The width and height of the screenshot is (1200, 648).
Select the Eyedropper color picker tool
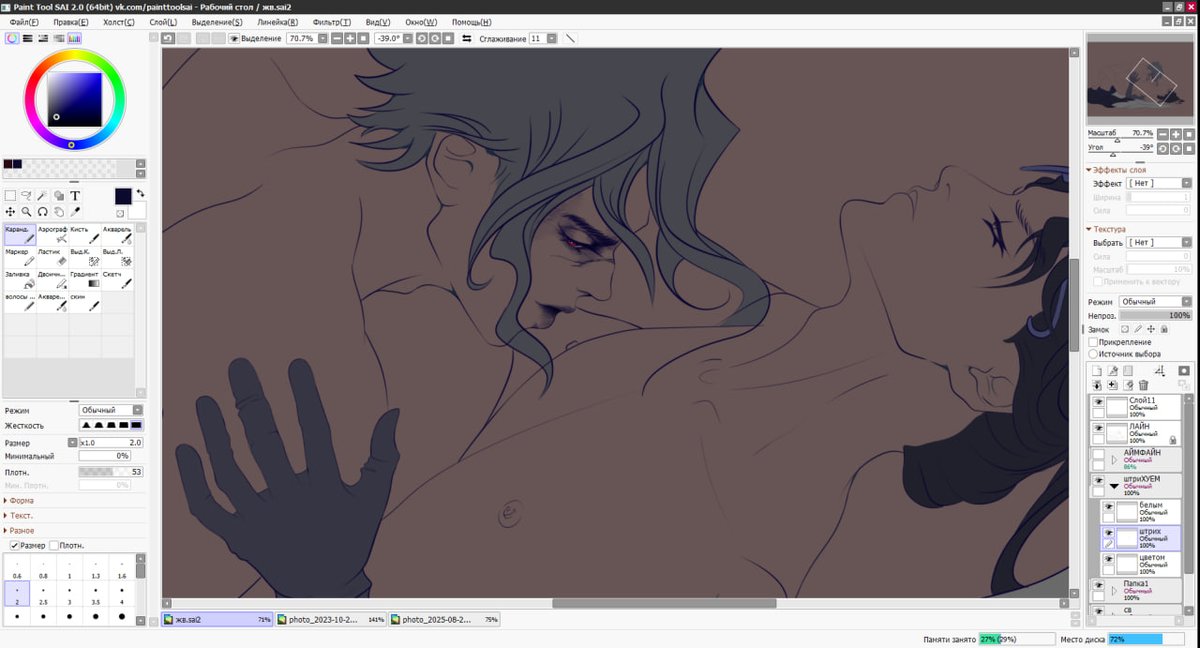tap(74, 212)
